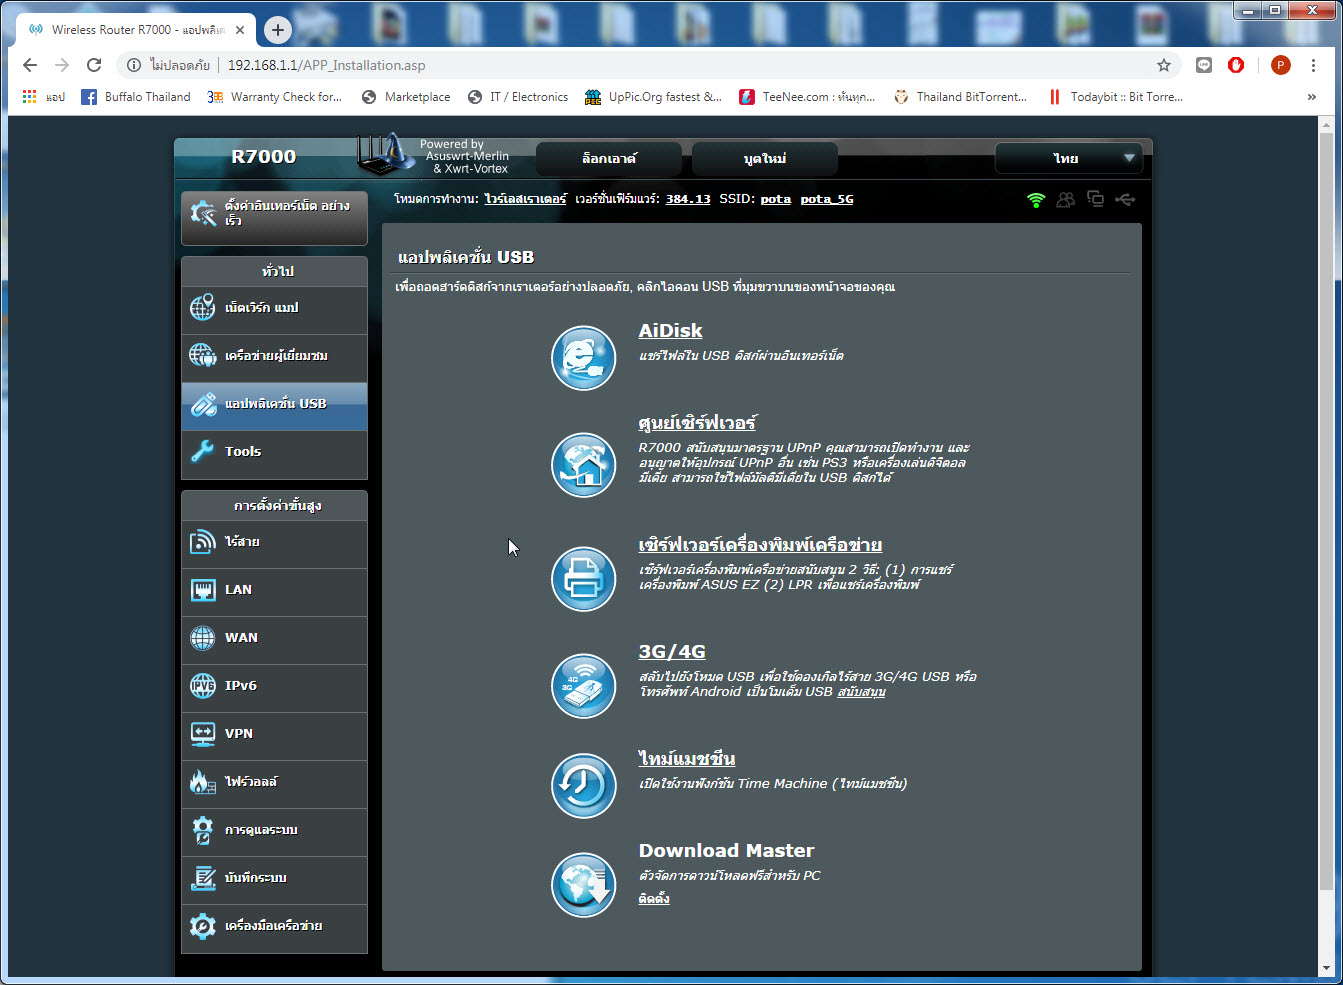Image resolution: width=1343 pixels, height=985 pixels.
Task: Open the UpPic.Org bookmark
Action: click(653, 97)
